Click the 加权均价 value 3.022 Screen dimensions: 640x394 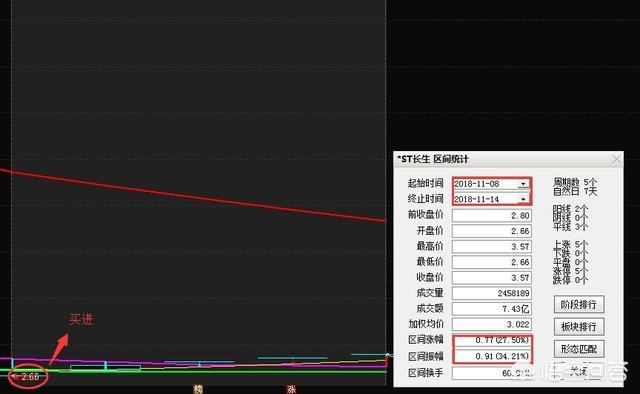[491, 325]
